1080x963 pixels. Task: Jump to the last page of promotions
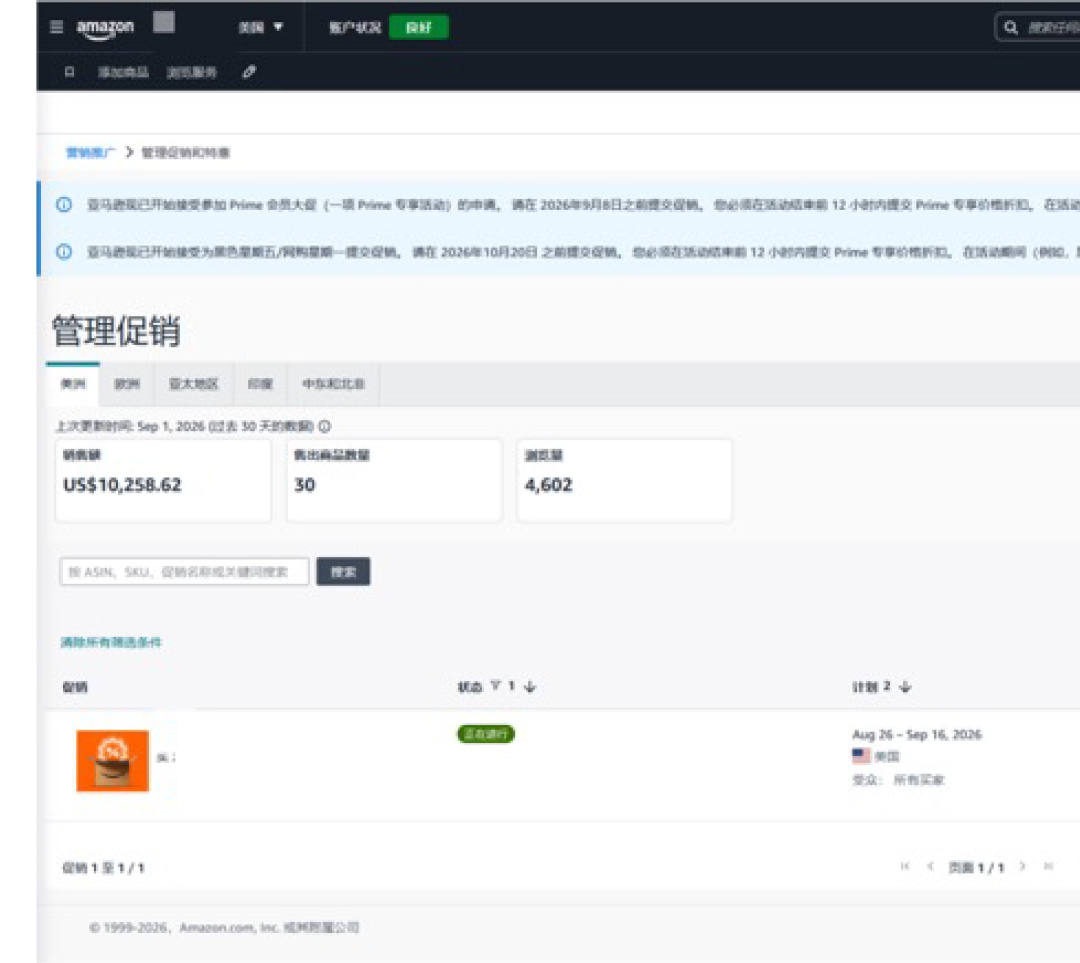coord(1048,867)
